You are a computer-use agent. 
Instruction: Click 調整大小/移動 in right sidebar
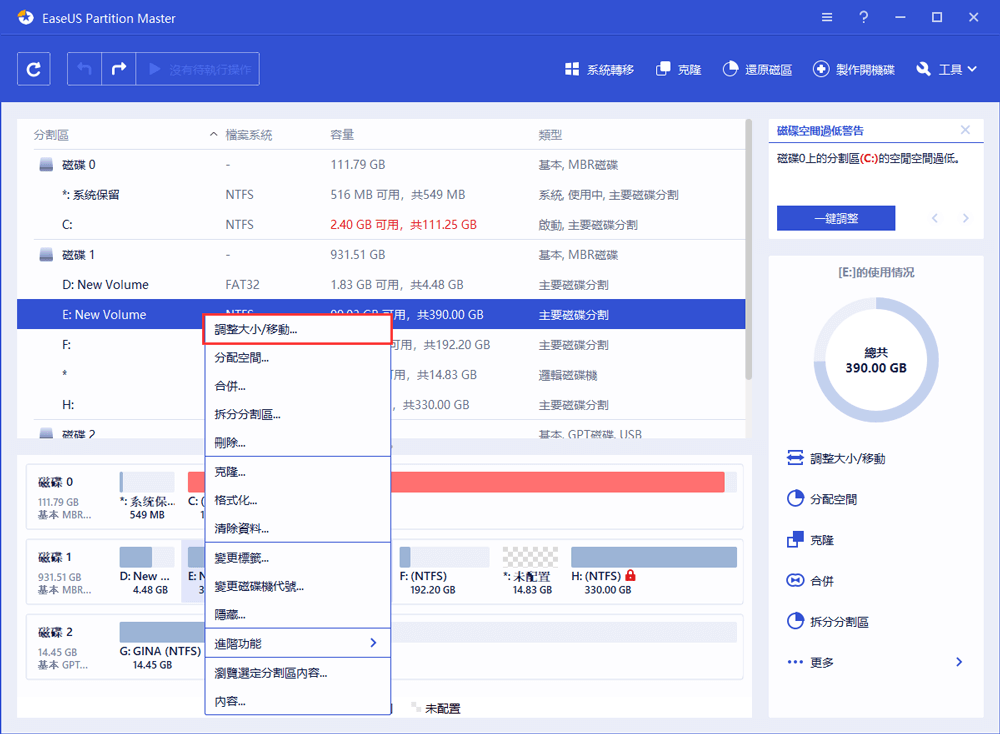tap(835, 458)
